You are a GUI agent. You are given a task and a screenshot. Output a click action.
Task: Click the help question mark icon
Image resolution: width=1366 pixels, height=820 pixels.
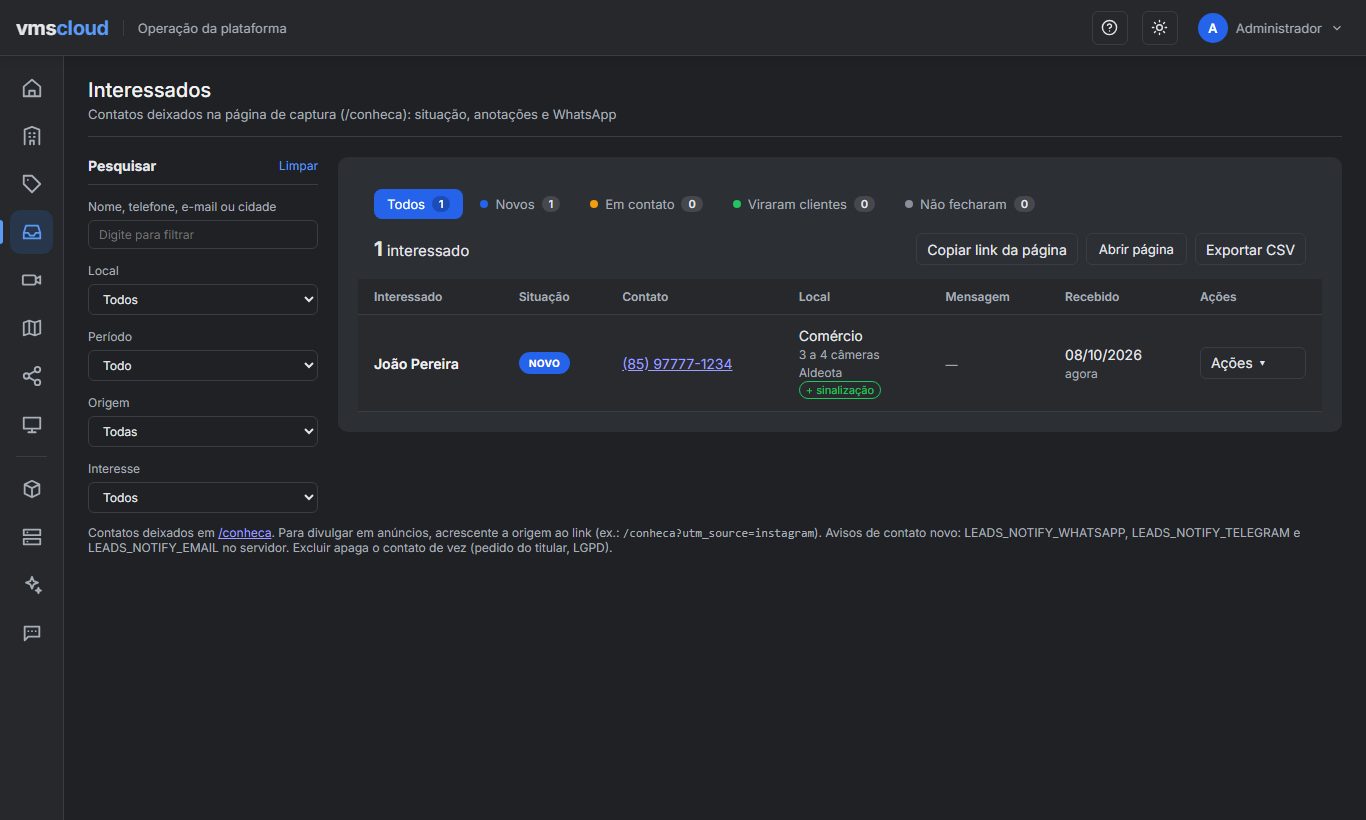(1109, 28)
